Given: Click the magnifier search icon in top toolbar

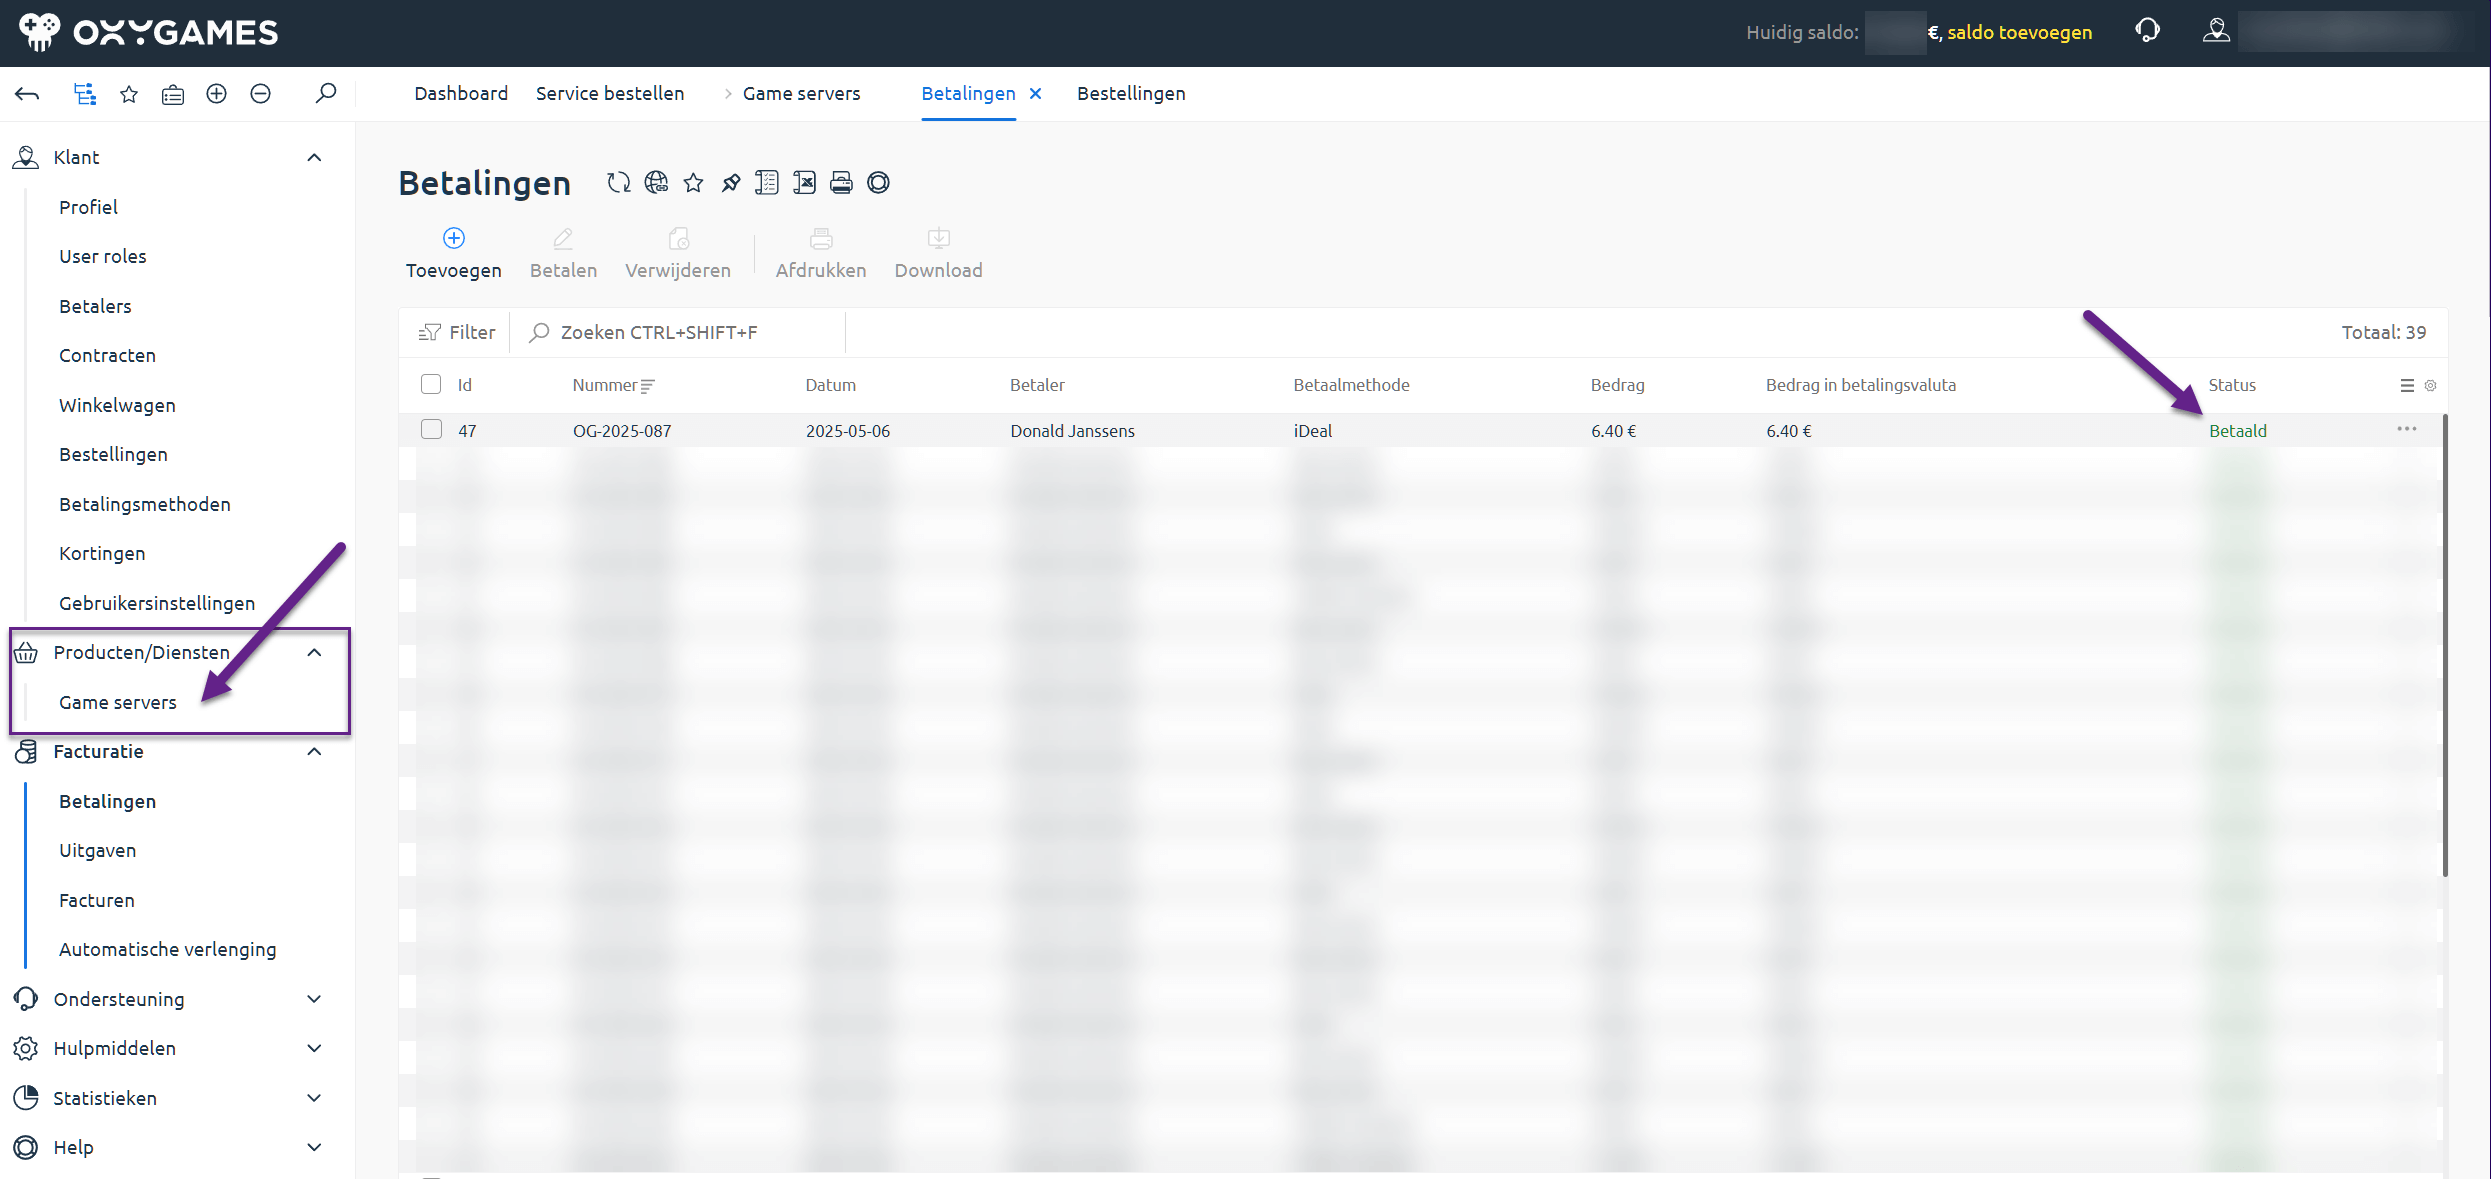Looking at the screenshot, I should (x=325, y=94).
